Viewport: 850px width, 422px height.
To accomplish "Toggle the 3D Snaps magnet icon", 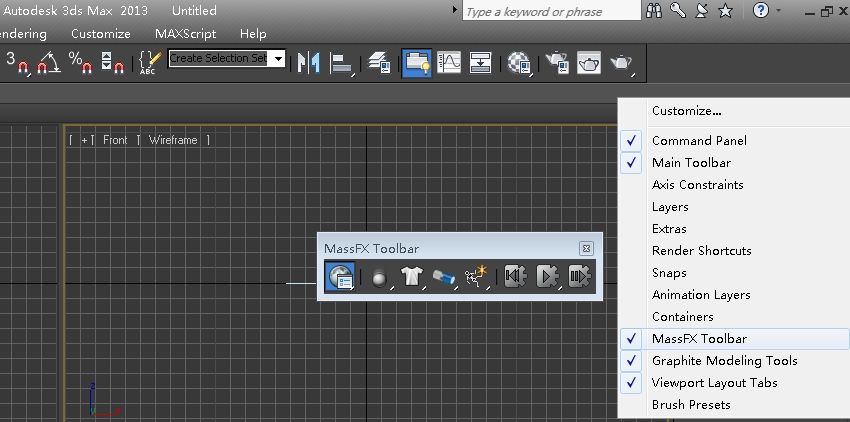I will 16,62.
